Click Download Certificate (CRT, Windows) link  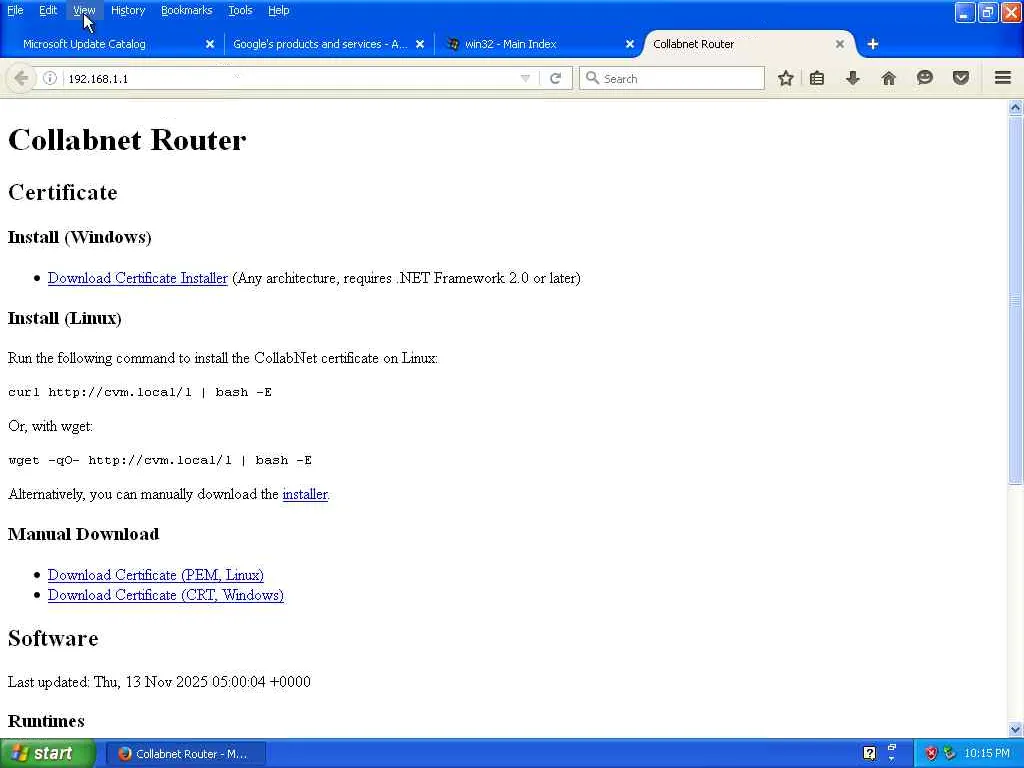pos(165,596)
